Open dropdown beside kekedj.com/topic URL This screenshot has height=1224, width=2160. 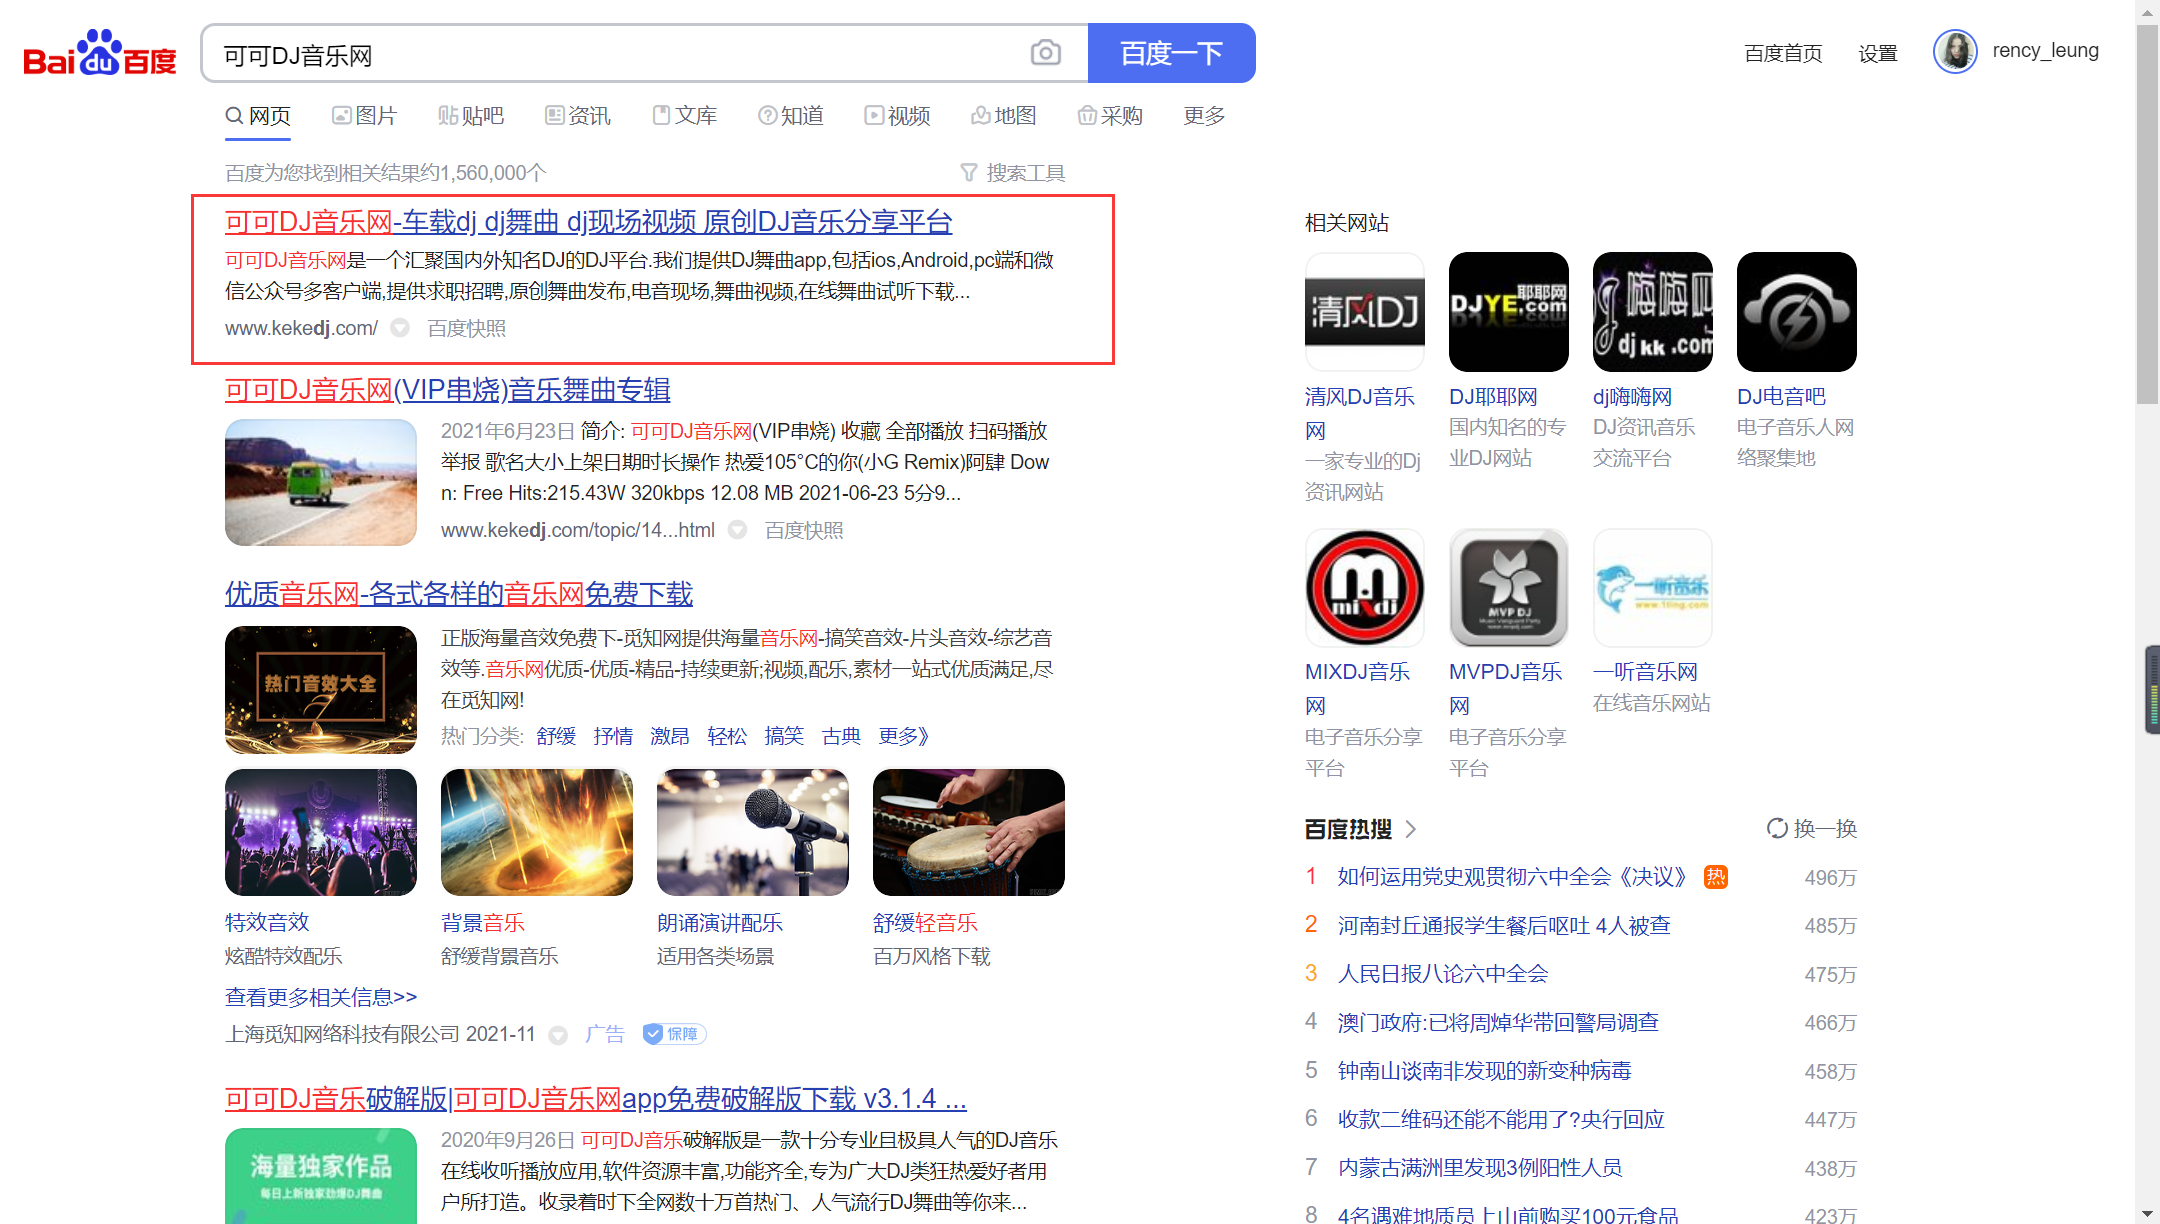pos(737,530)
